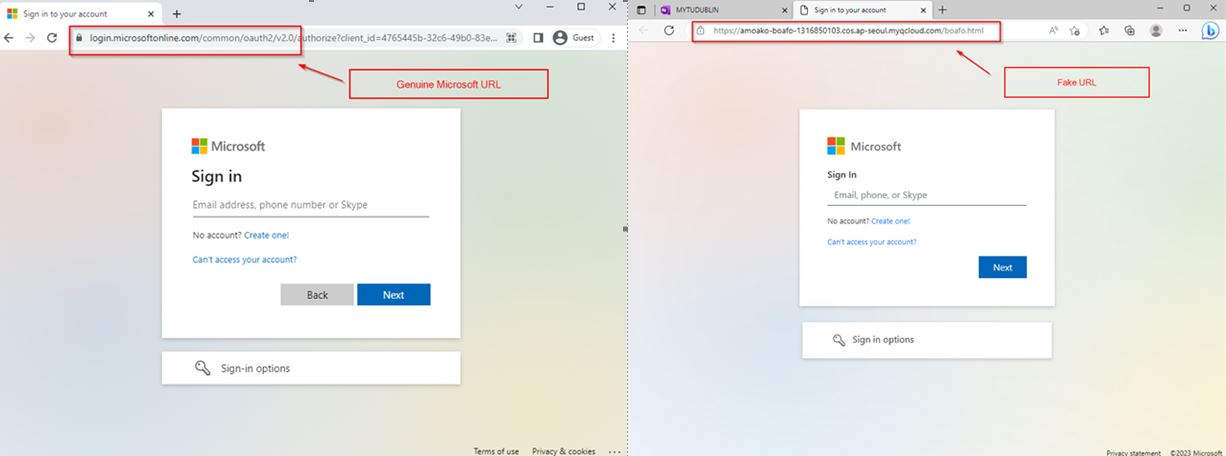The height and width of the screenshot is (456, 1226).
Task: Open a new tab in Edge
Action: (942, 9)
